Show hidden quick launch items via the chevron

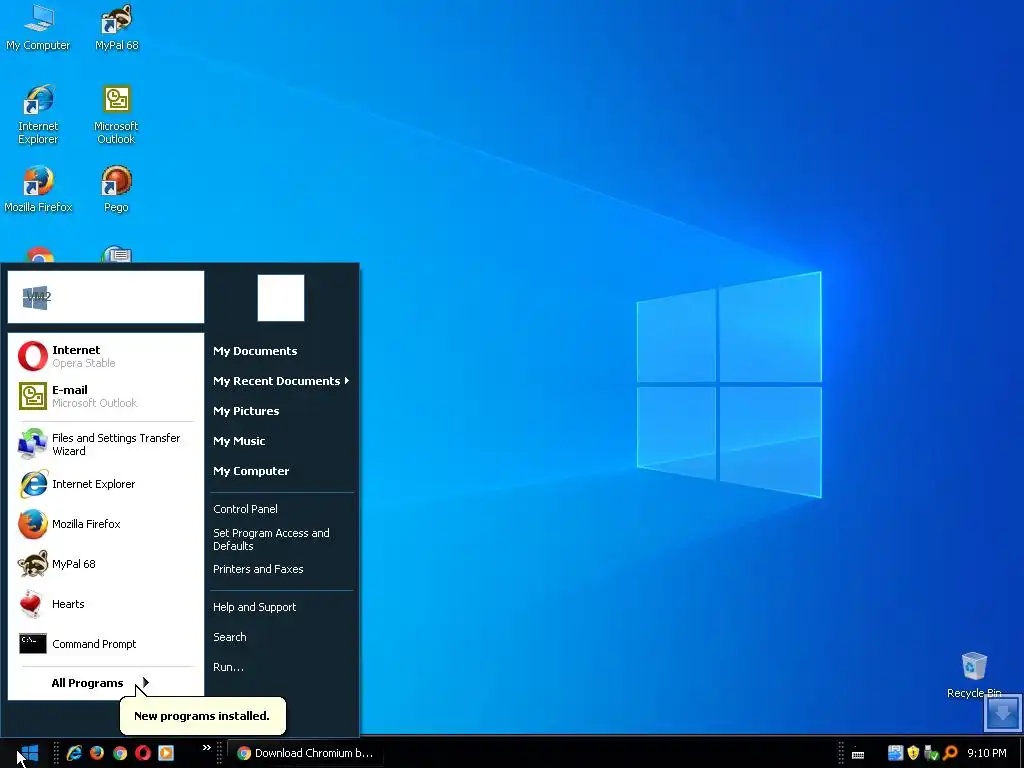click(x=206, y=748)
